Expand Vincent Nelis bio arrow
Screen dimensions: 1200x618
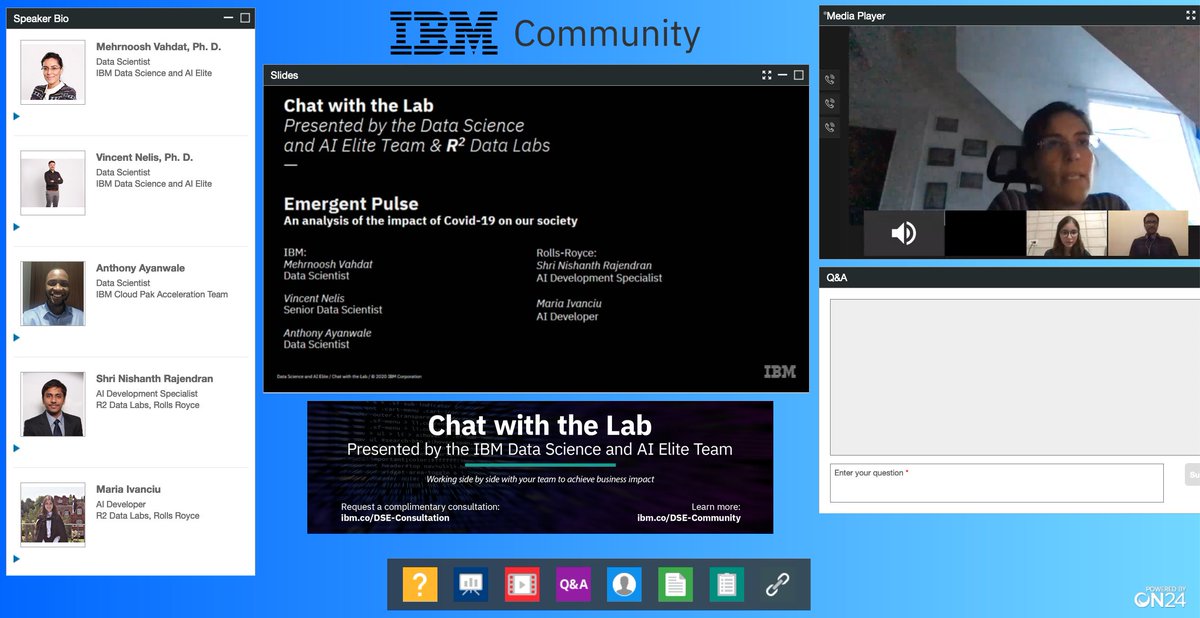[16, 227]
